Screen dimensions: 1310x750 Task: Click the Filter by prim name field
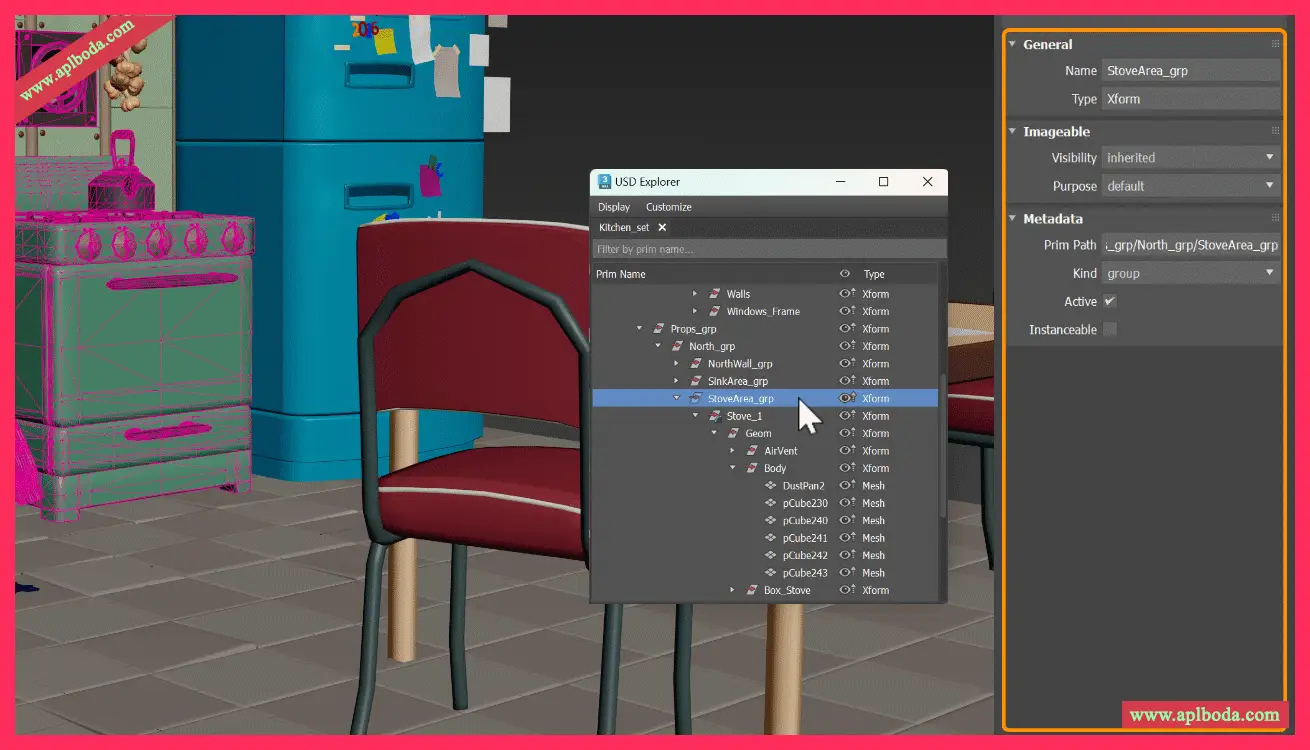coord(768,249)
